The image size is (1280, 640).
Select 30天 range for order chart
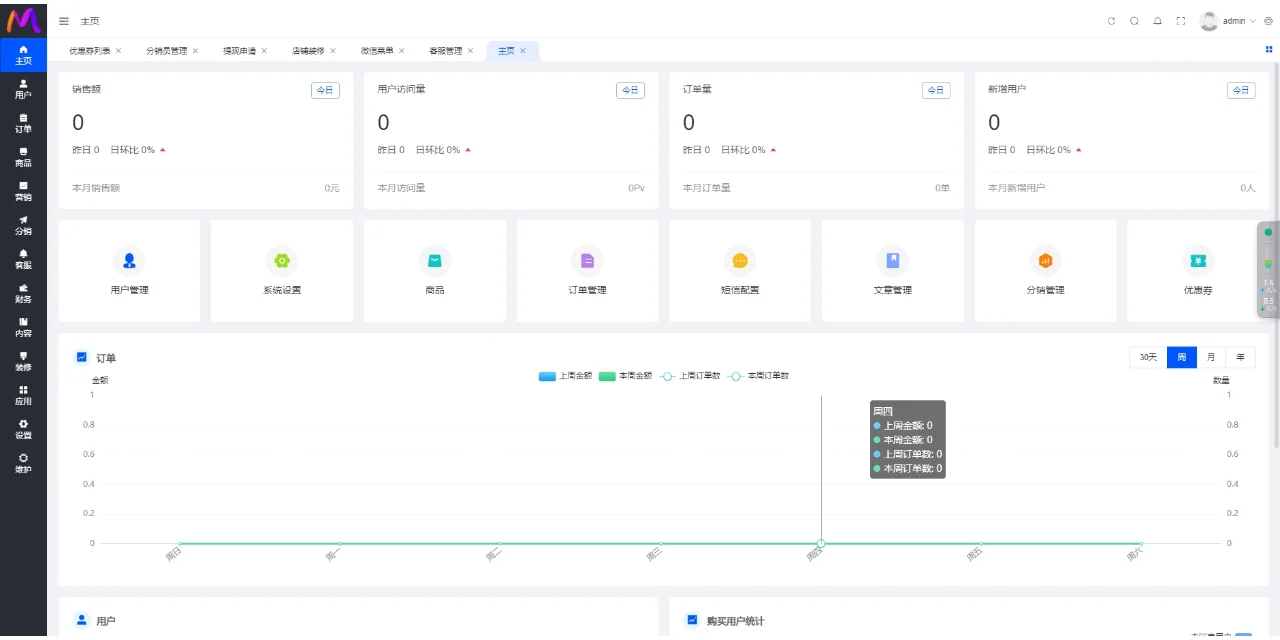[x=1147, y=358]
